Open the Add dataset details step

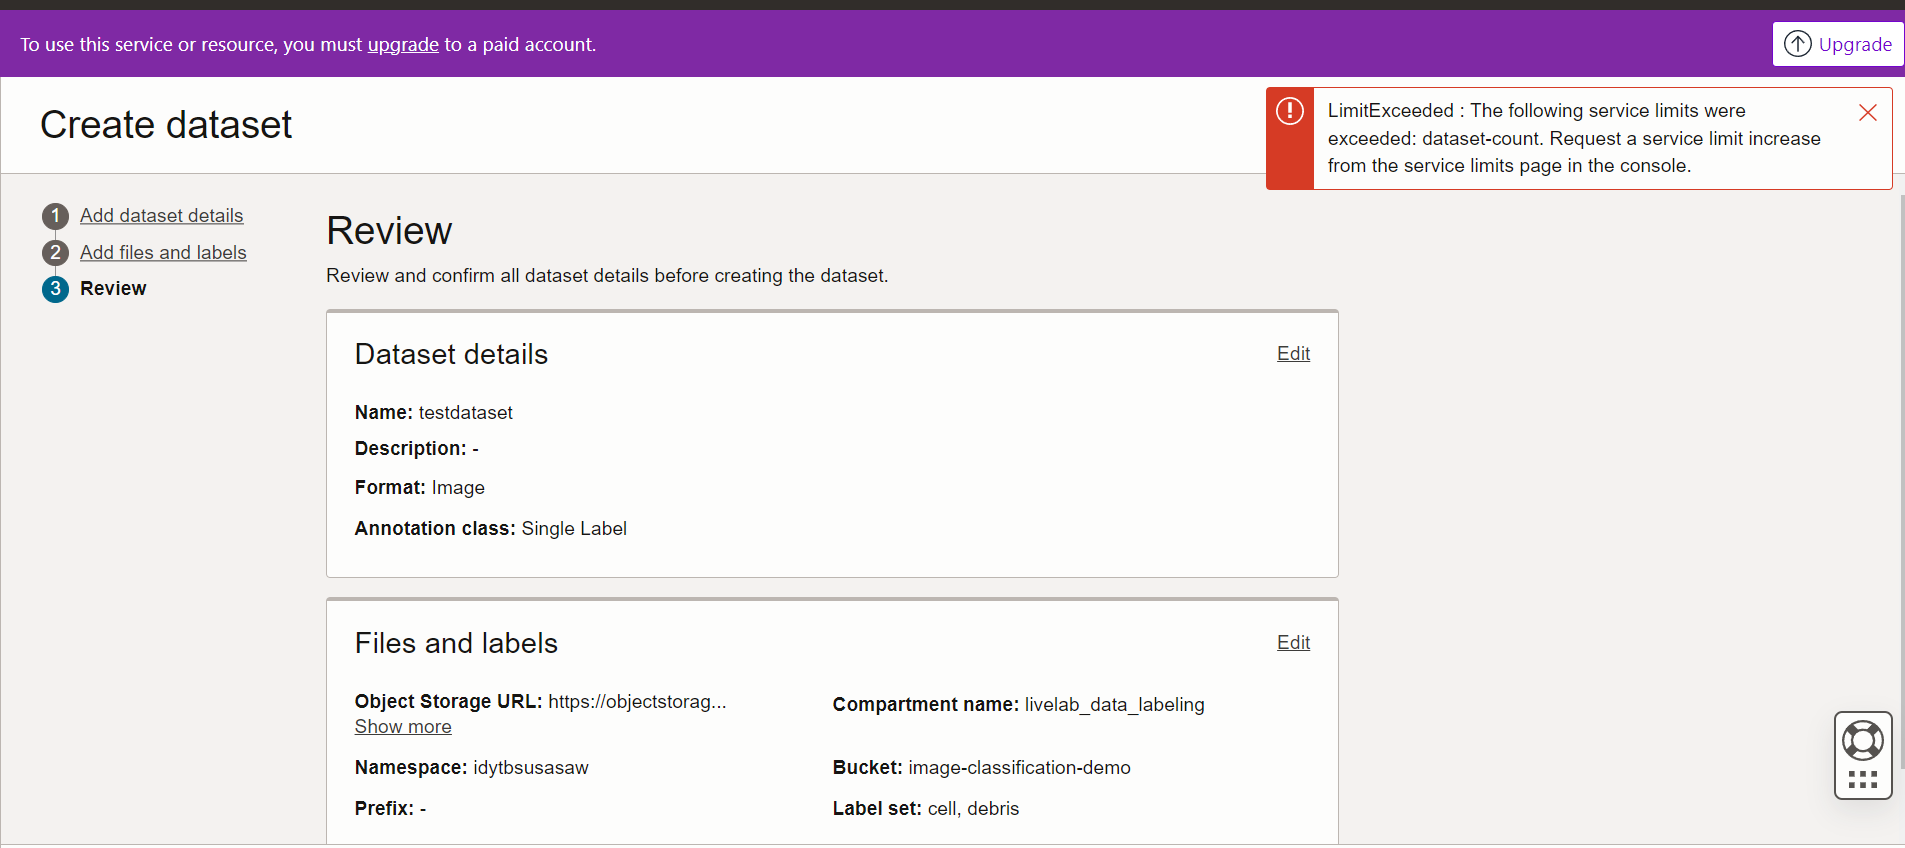[x=162, y=215]
